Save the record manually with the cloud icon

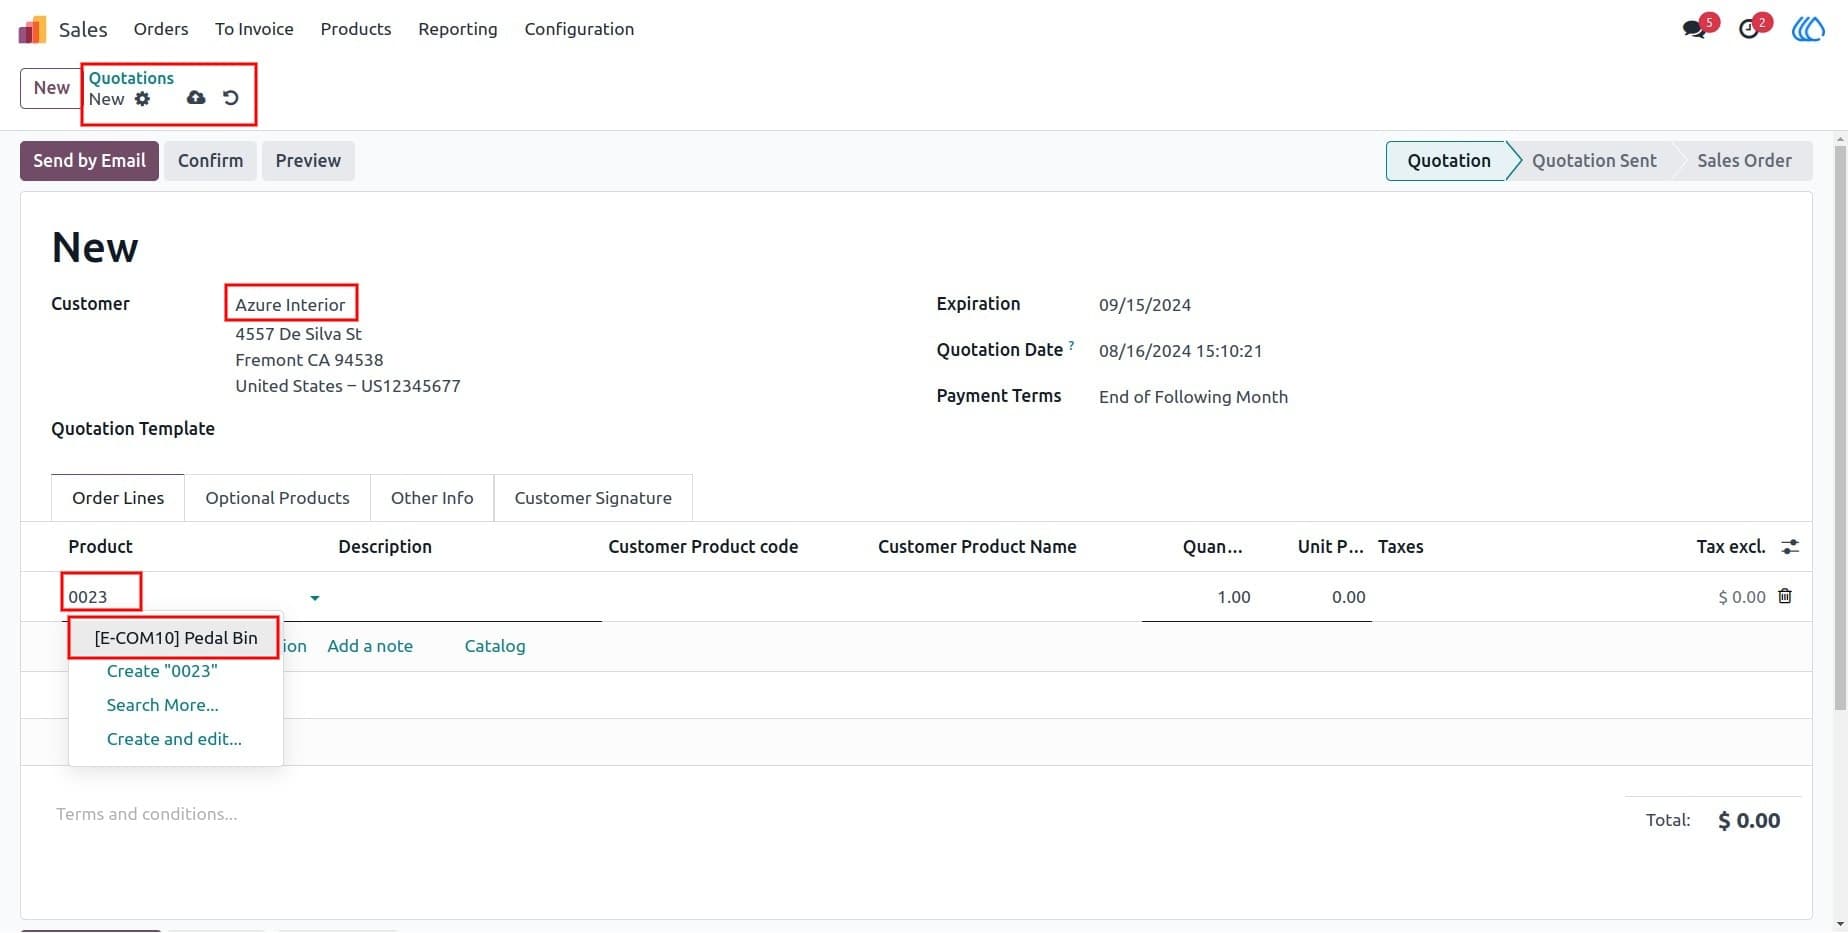[196, 98]
